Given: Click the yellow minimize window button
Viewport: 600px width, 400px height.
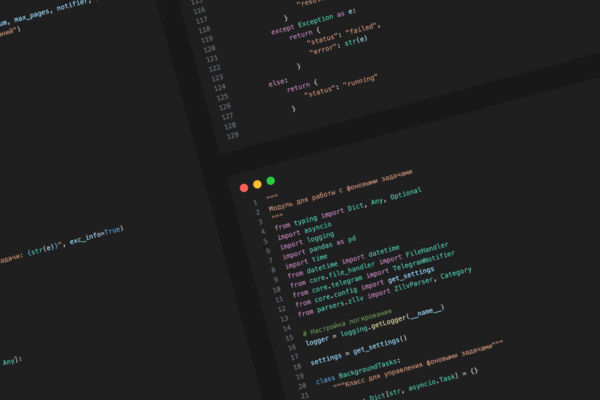Looking at the screenshot, I should [x=257, y=184].
